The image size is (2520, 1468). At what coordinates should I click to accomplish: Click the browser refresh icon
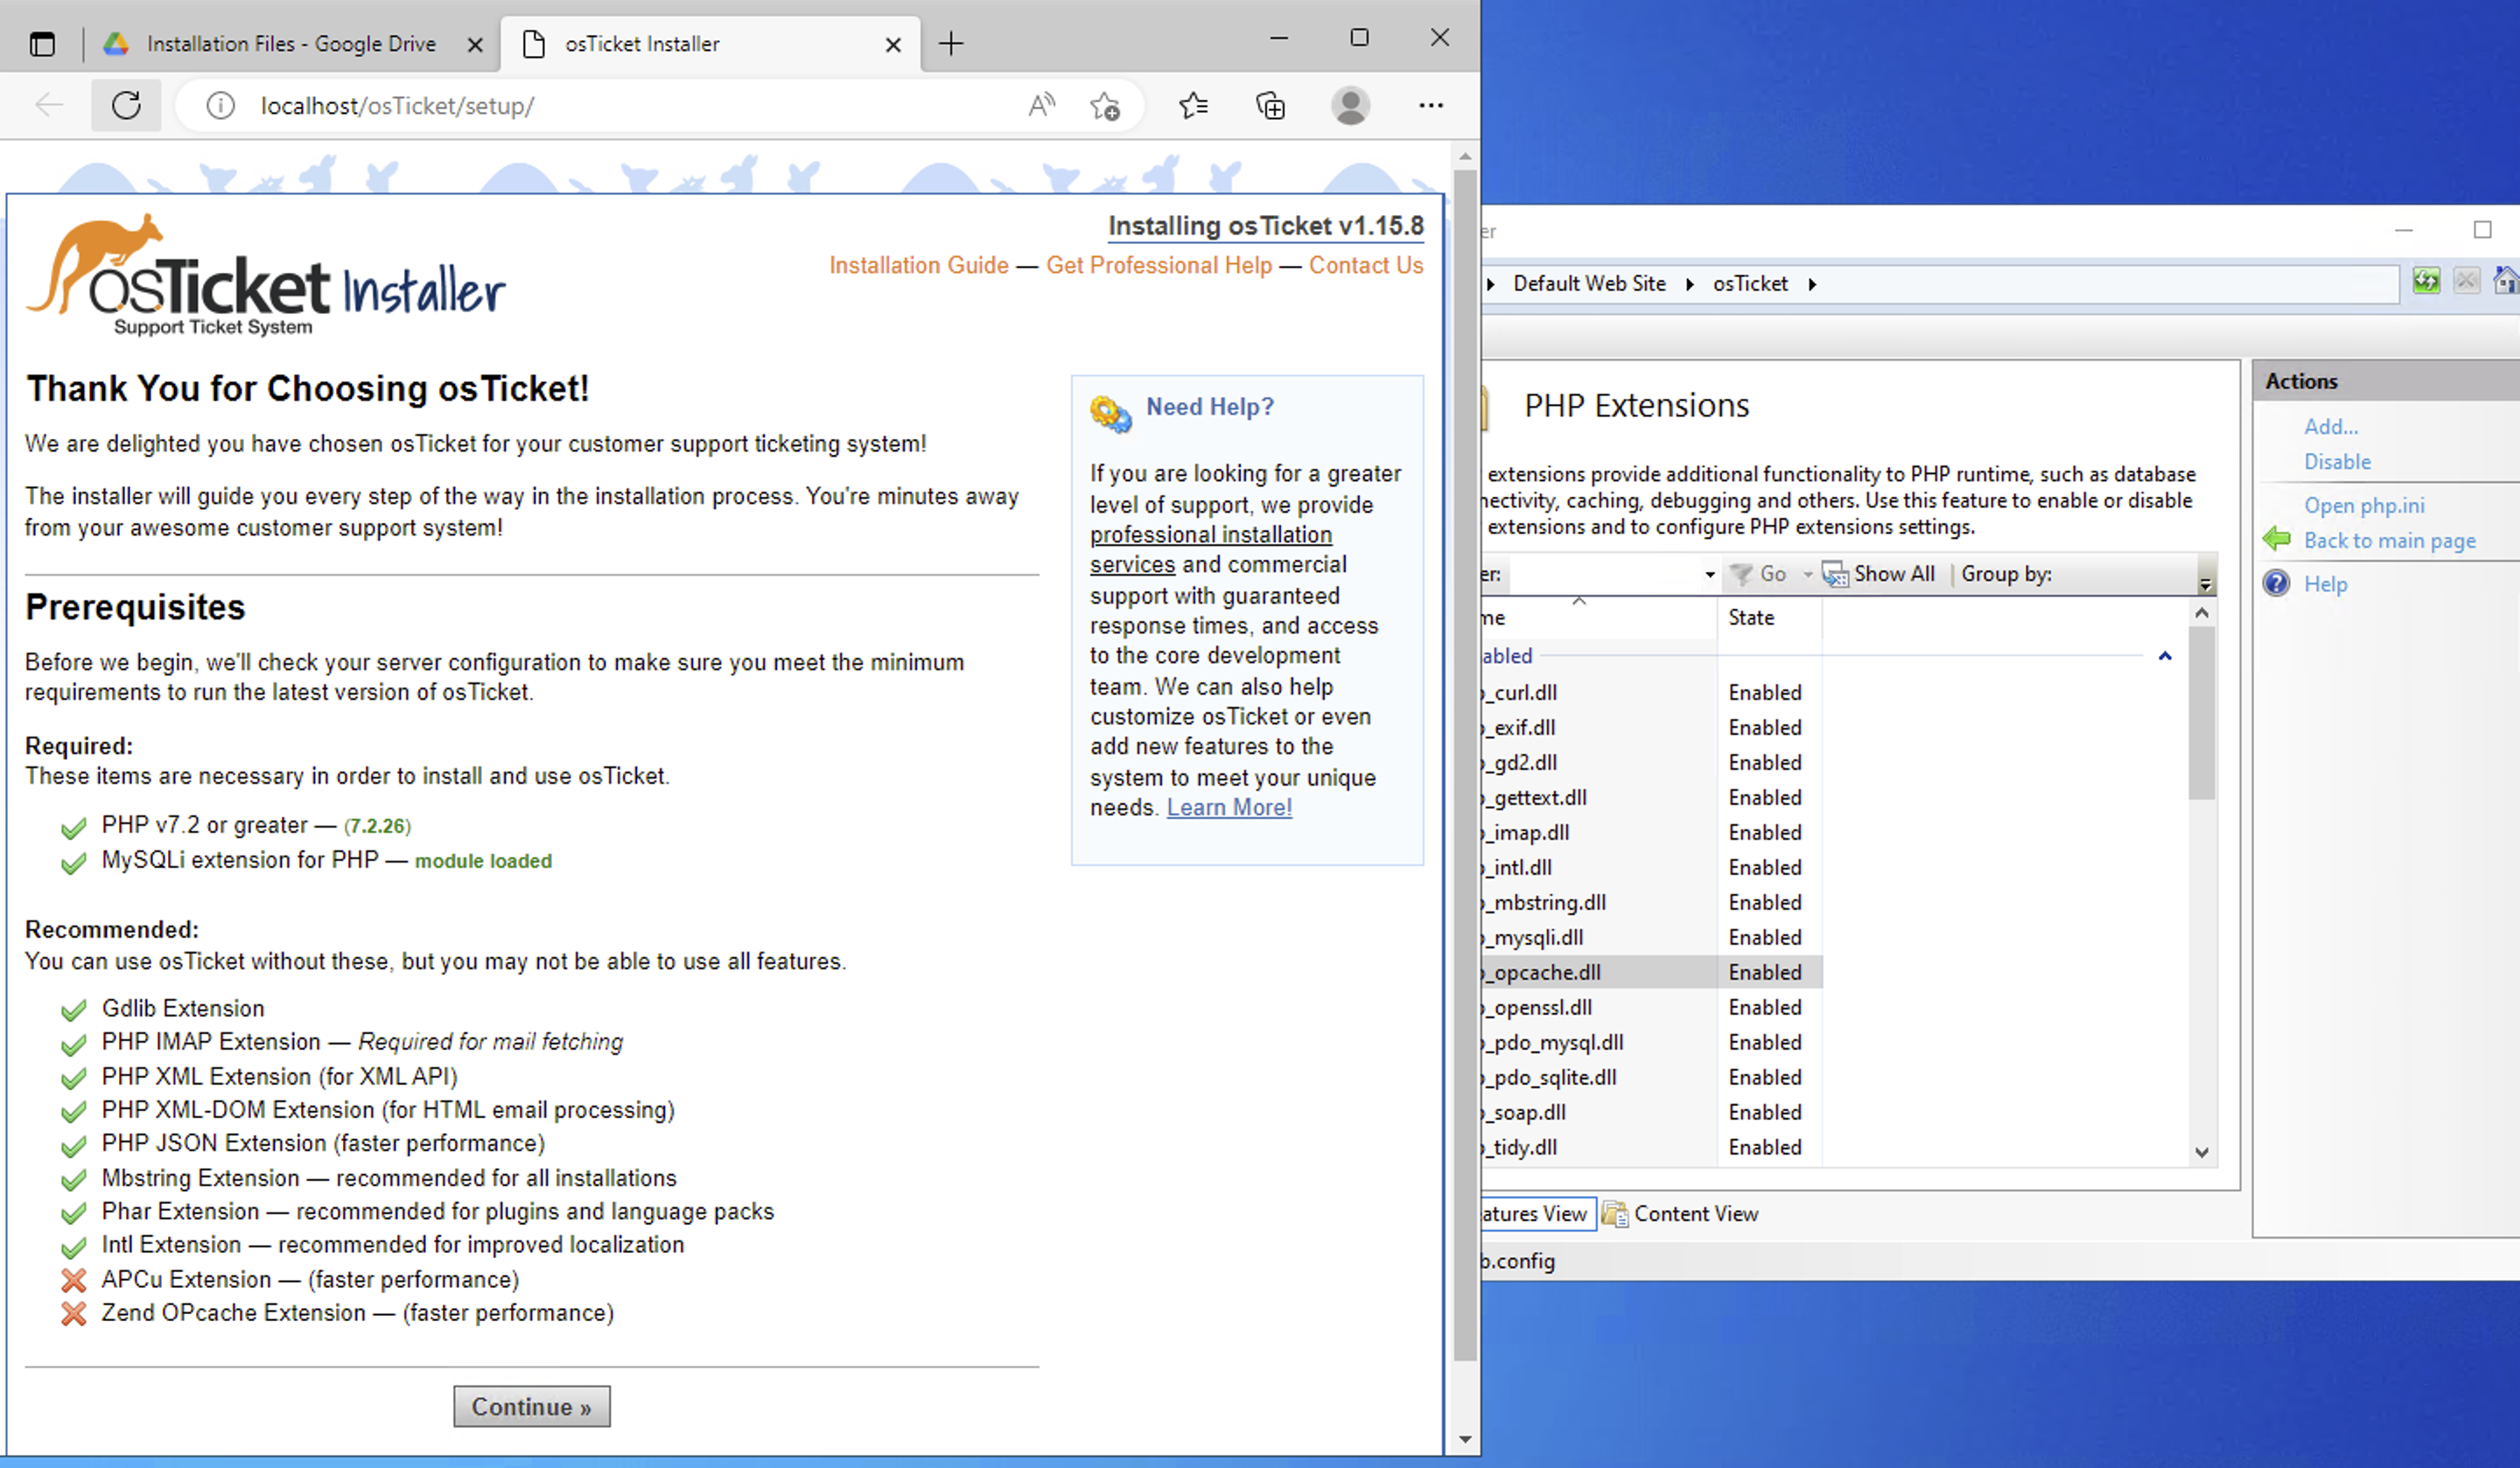(126, 105)
